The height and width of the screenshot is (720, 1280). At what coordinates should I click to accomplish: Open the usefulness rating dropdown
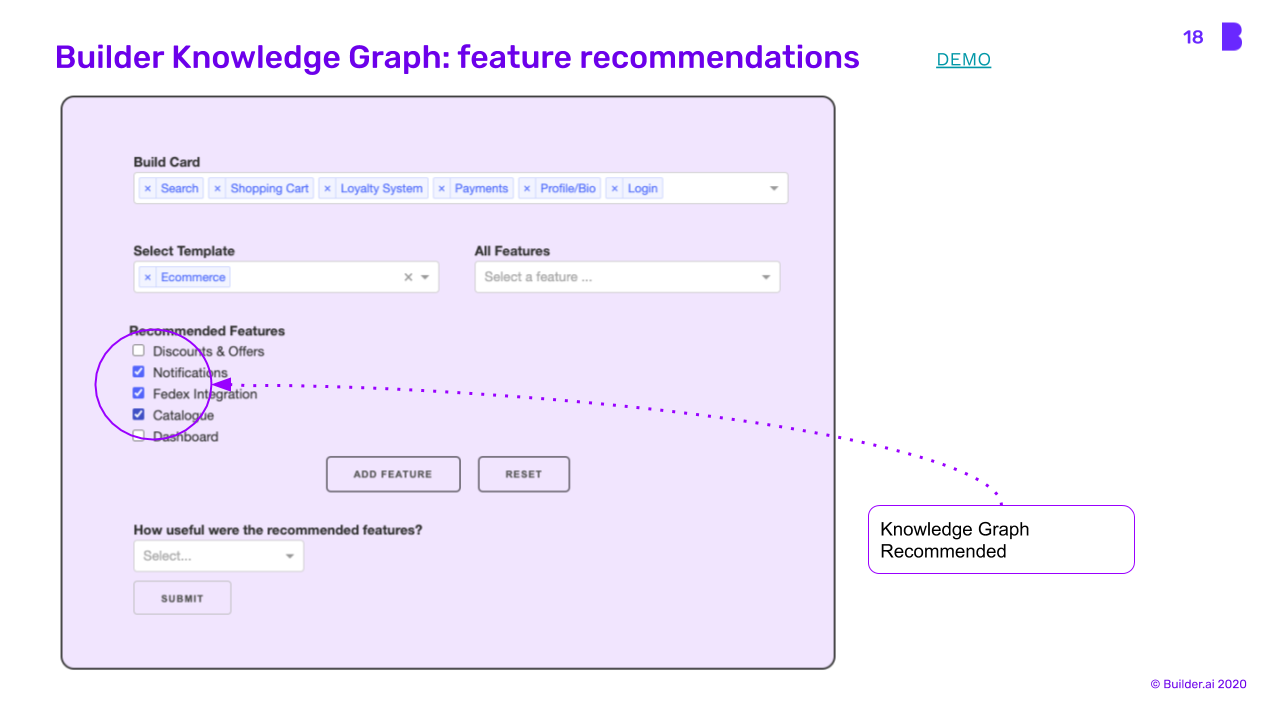coord(218,556)
